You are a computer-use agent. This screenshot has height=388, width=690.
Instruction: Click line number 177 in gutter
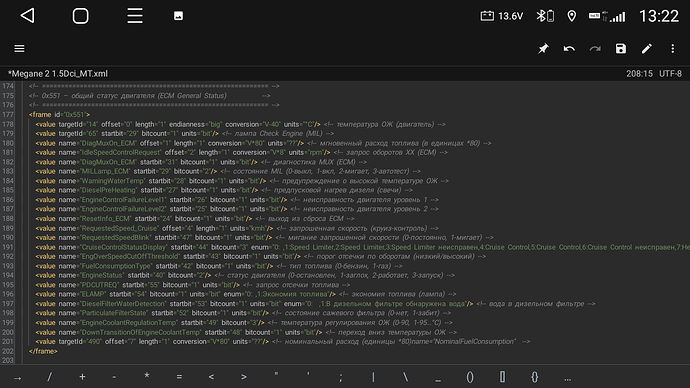click(8, 114)
